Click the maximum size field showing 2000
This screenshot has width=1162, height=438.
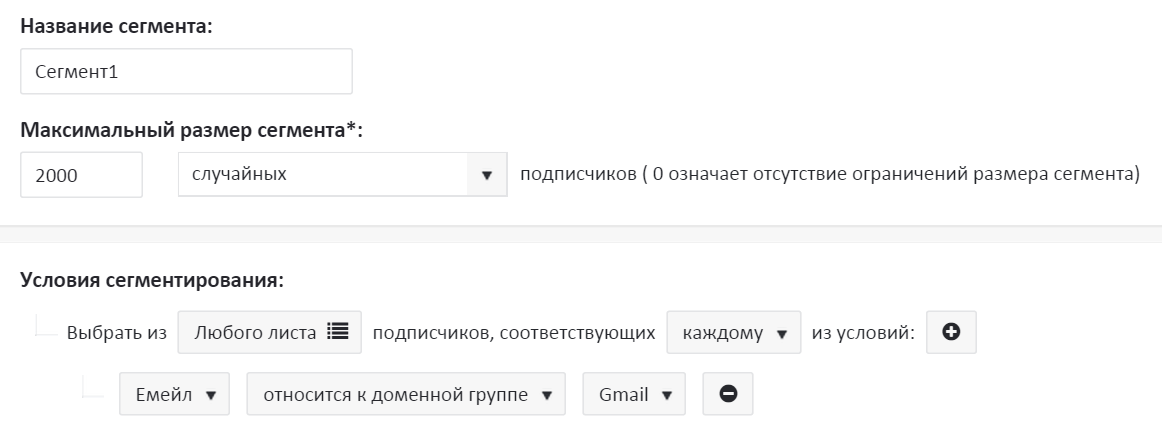coord(82,175)
